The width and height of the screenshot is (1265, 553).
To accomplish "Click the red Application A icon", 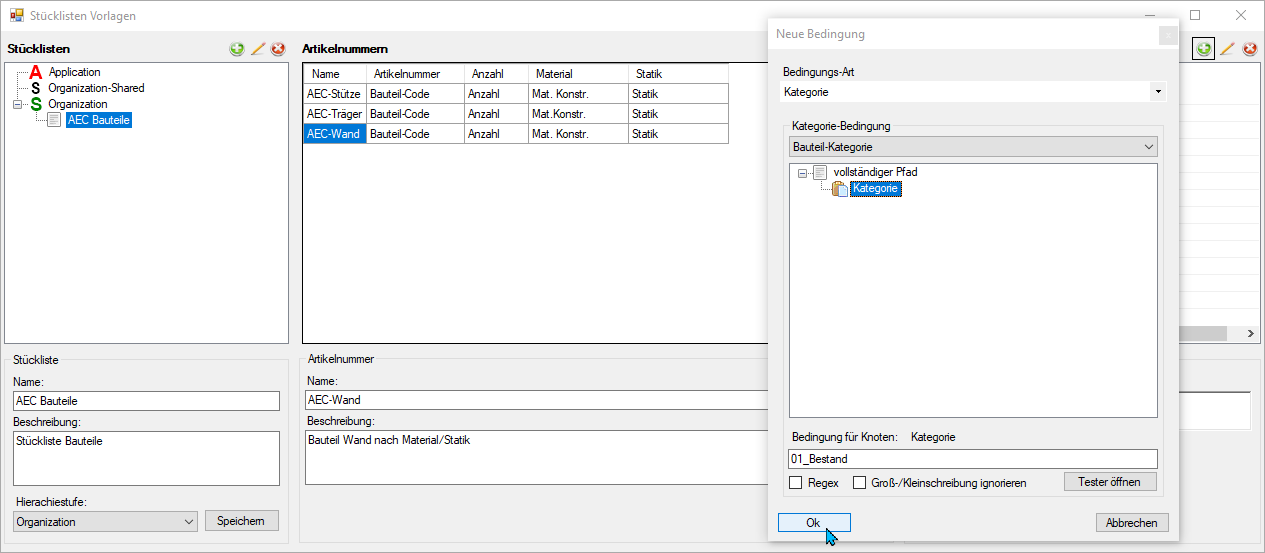I will (x=36, y=72).
